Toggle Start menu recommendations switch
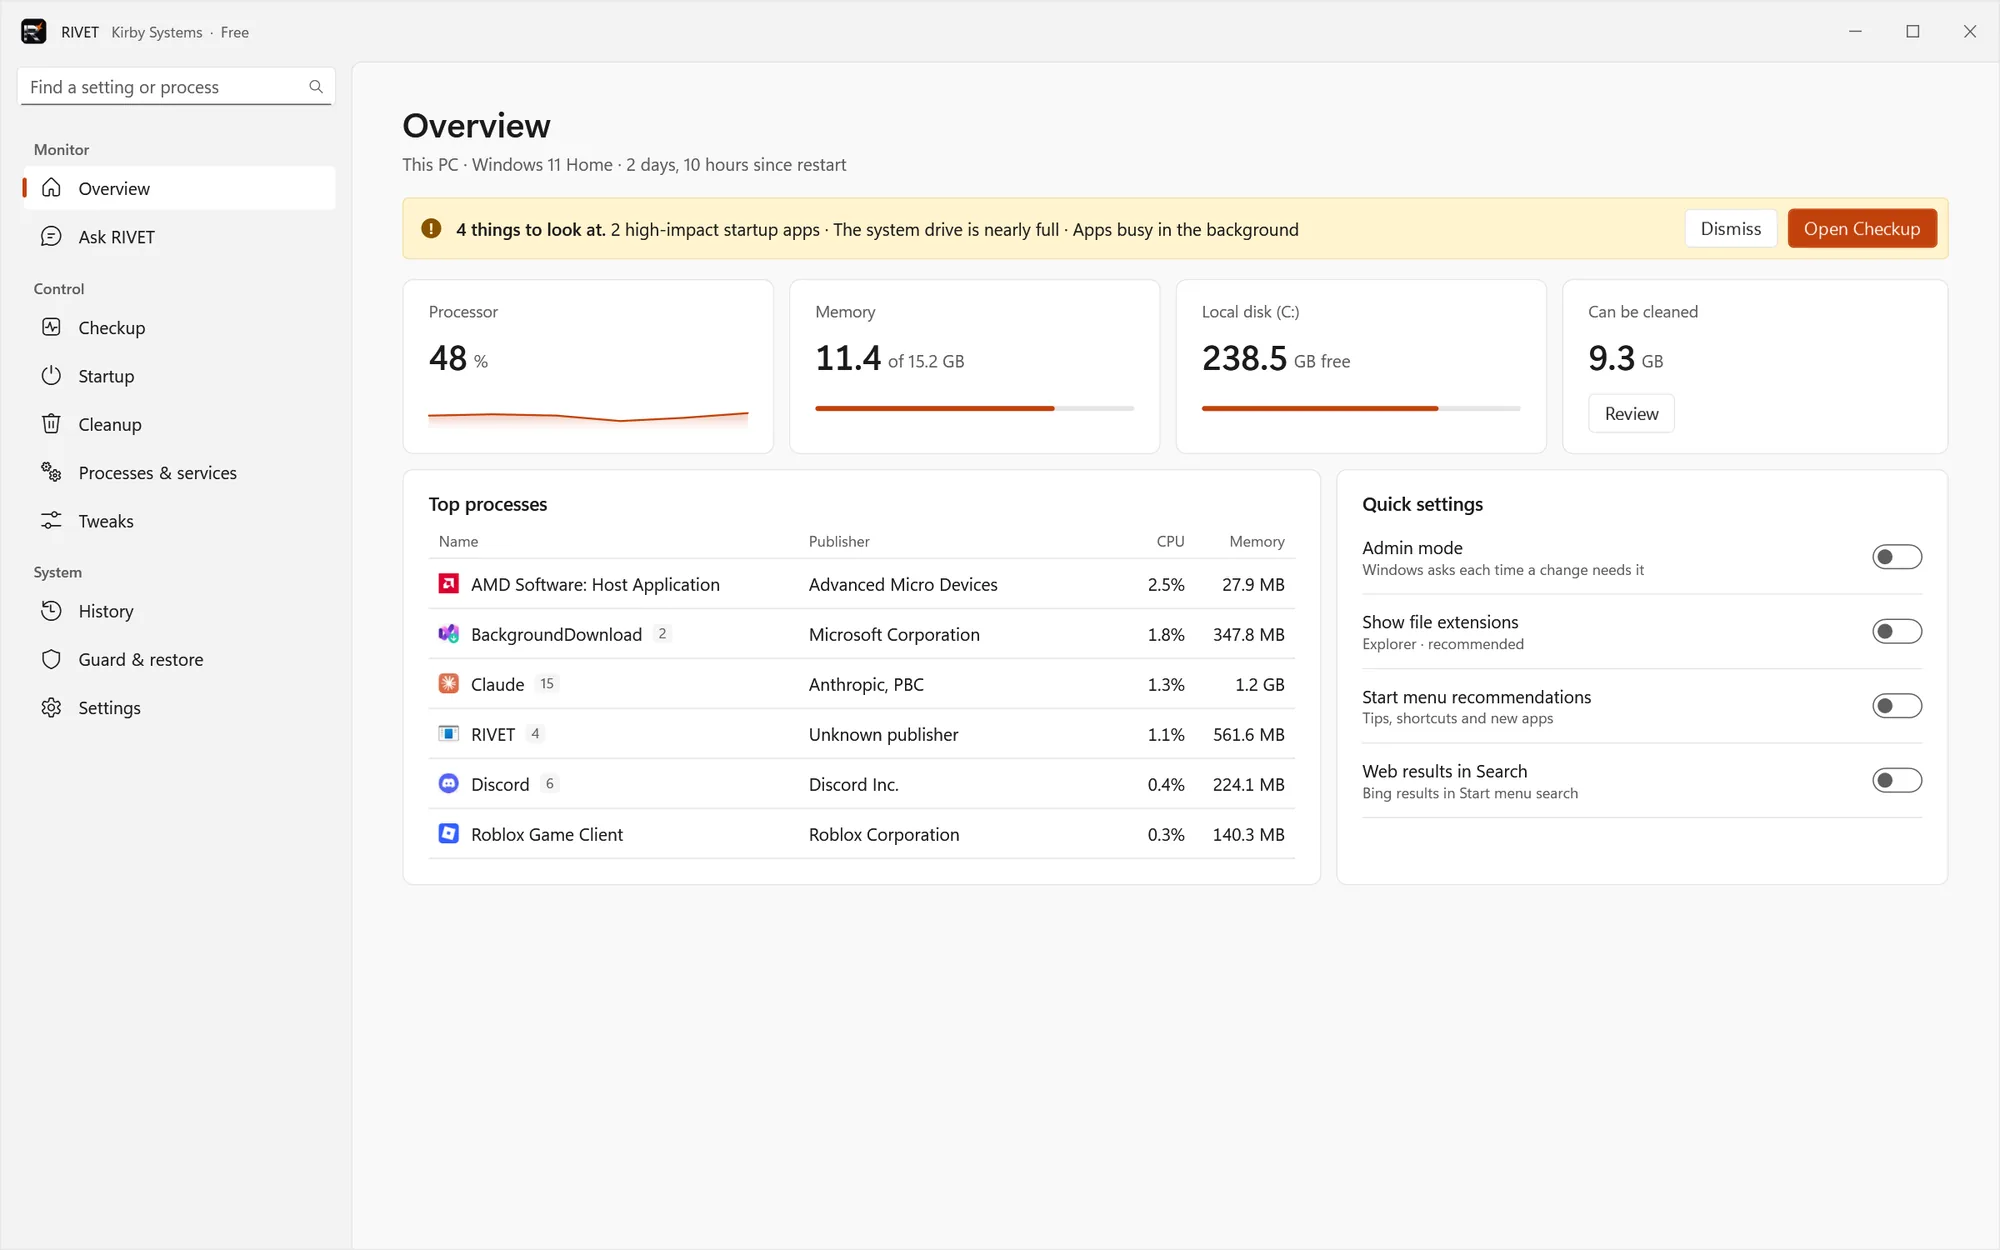 (x=1897, y=706)
